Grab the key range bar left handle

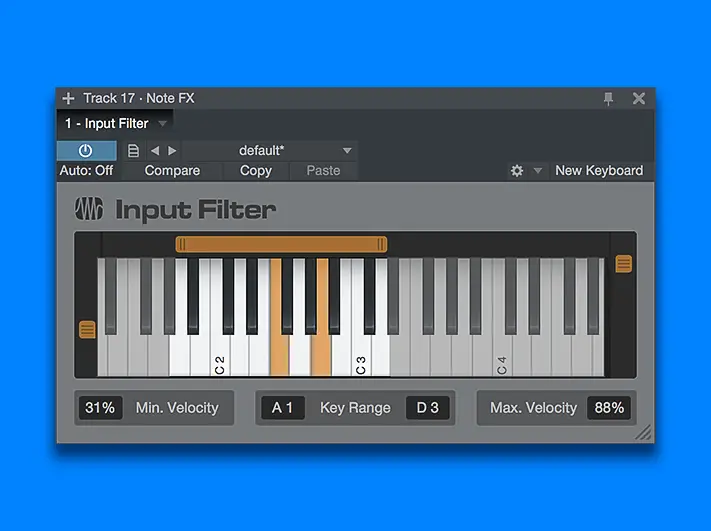[181, 244]
